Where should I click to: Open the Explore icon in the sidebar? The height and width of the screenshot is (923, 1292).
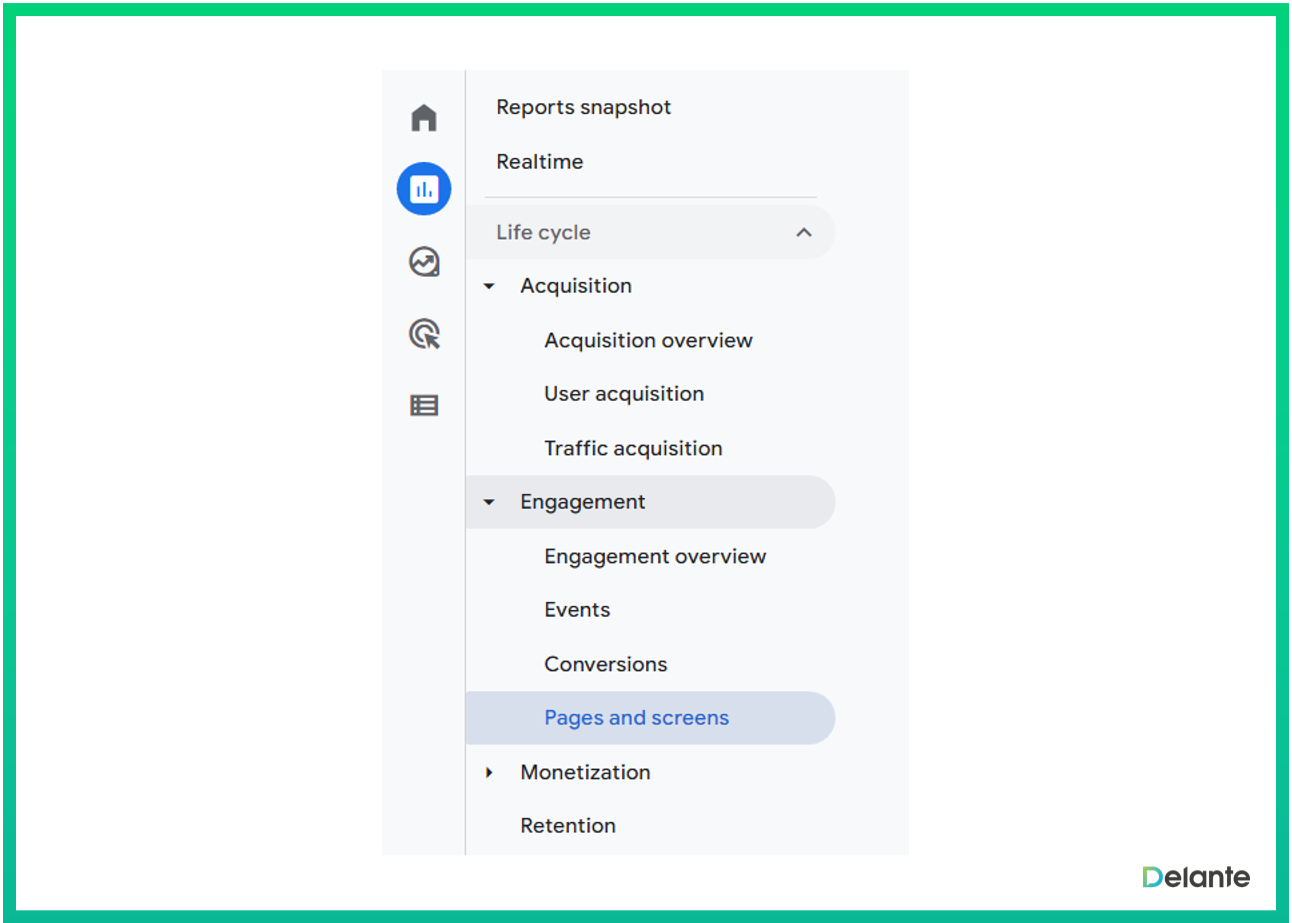424,262
